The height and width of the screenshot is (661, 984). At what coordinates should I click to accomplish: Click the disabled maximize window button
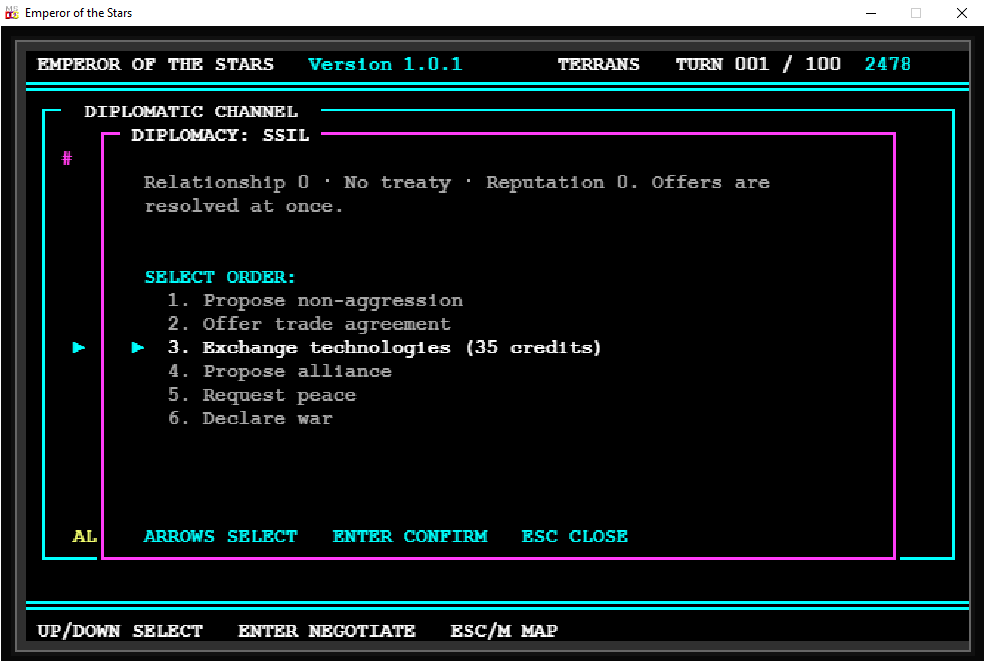916,13
